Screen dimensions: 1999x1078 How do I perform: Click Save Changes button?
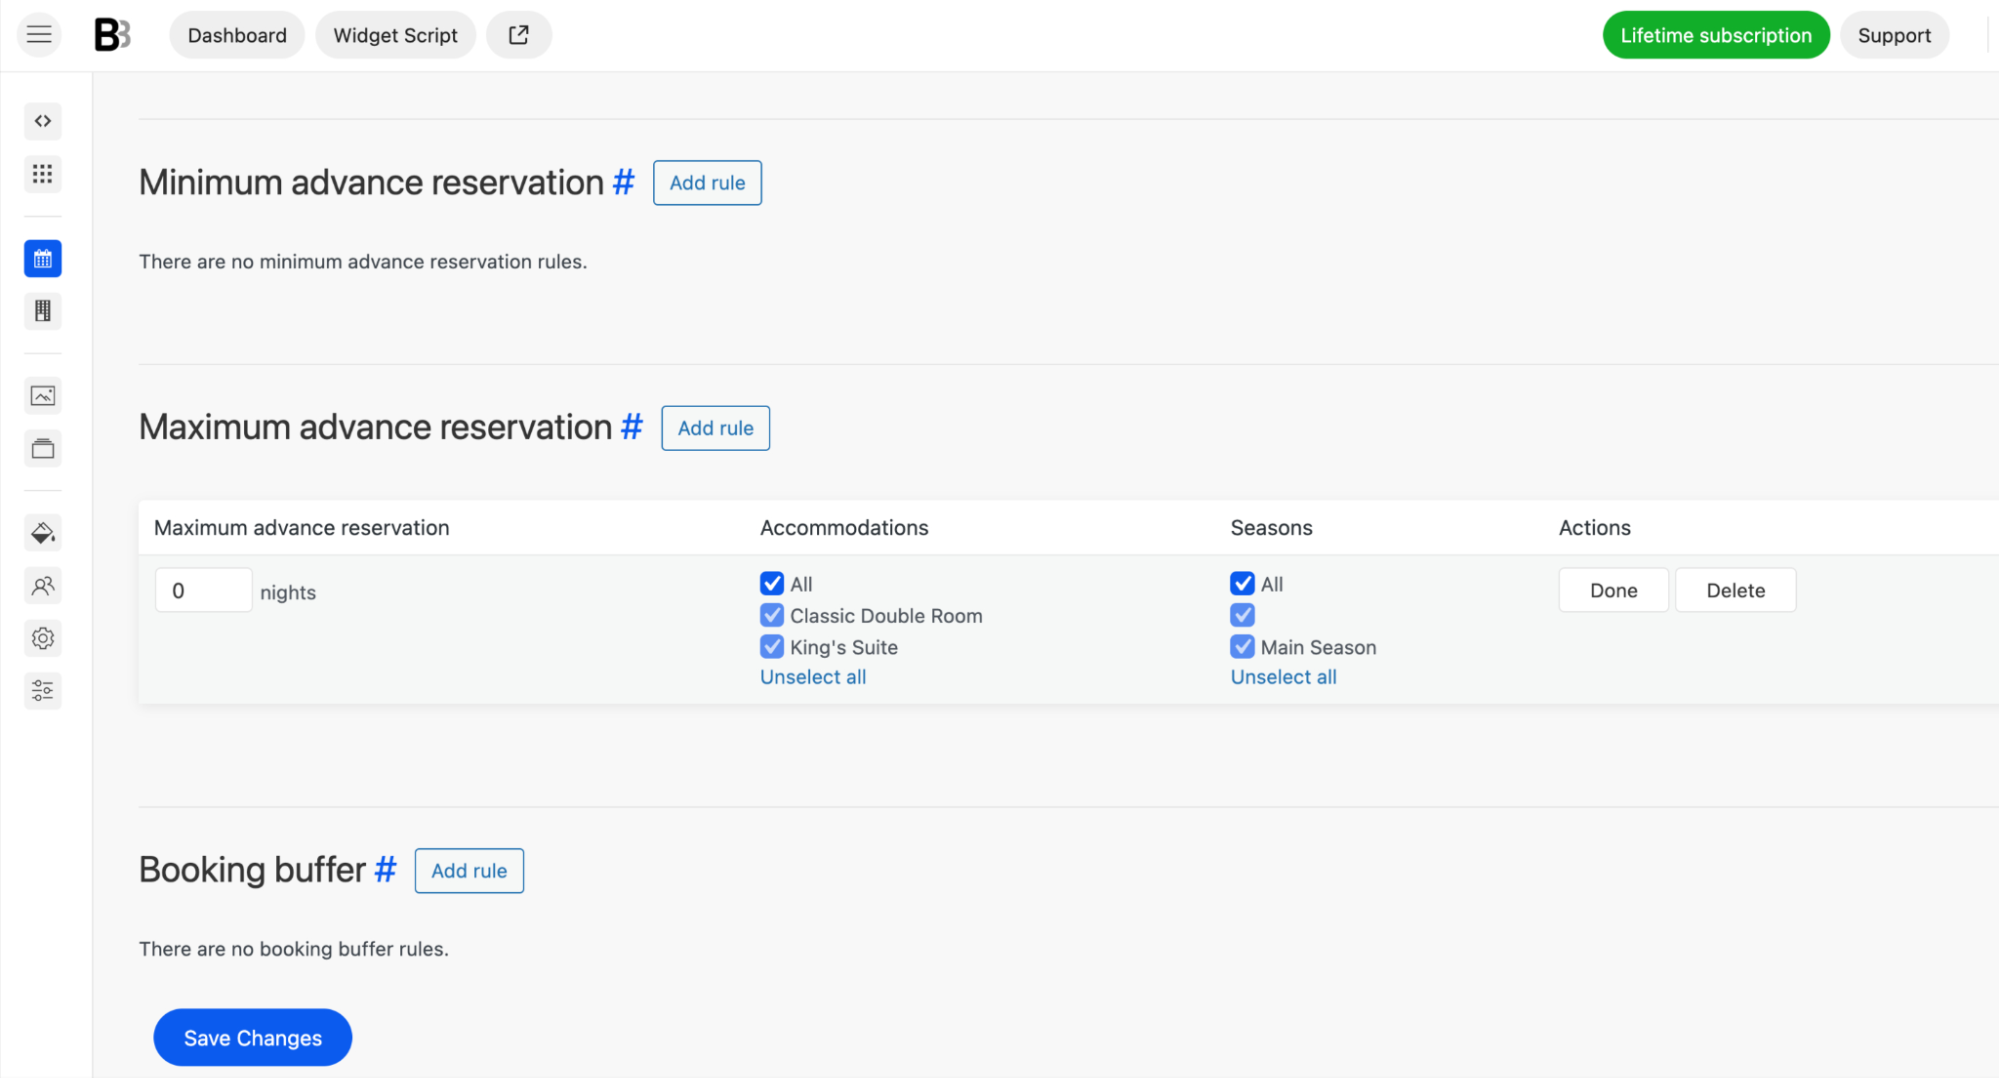pos(252,1038)
